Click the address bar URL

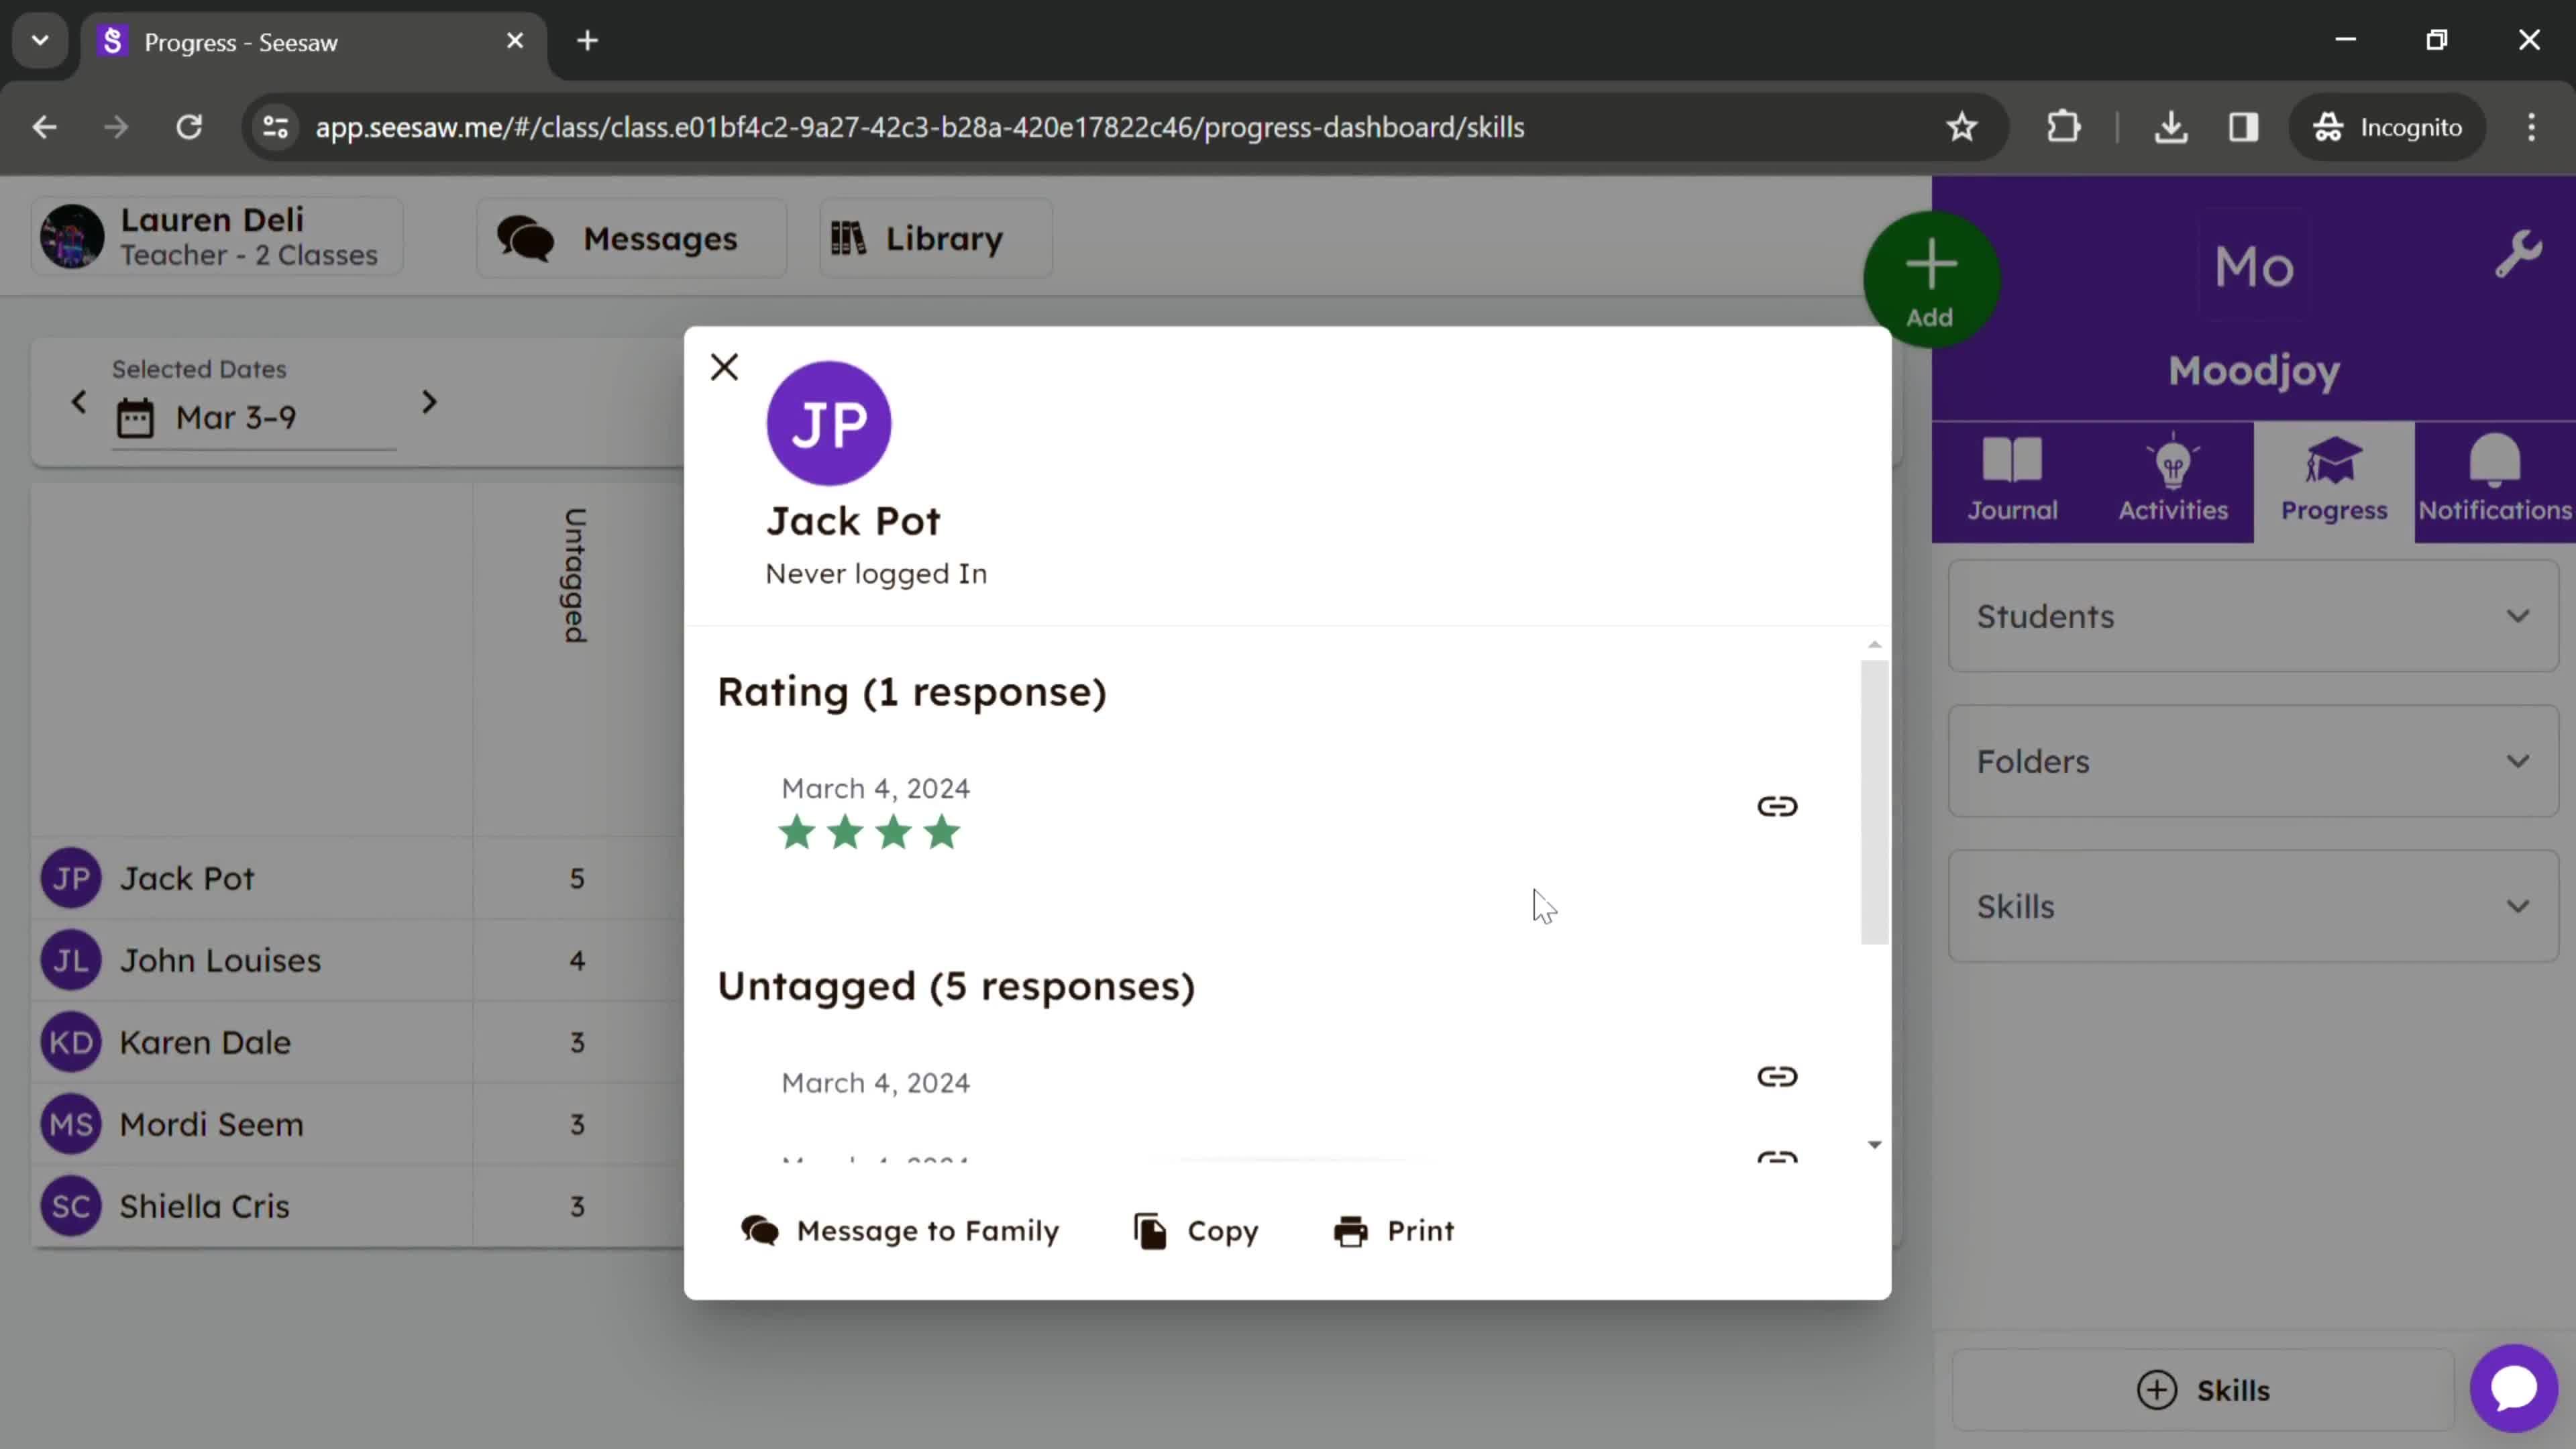point(919,127)
